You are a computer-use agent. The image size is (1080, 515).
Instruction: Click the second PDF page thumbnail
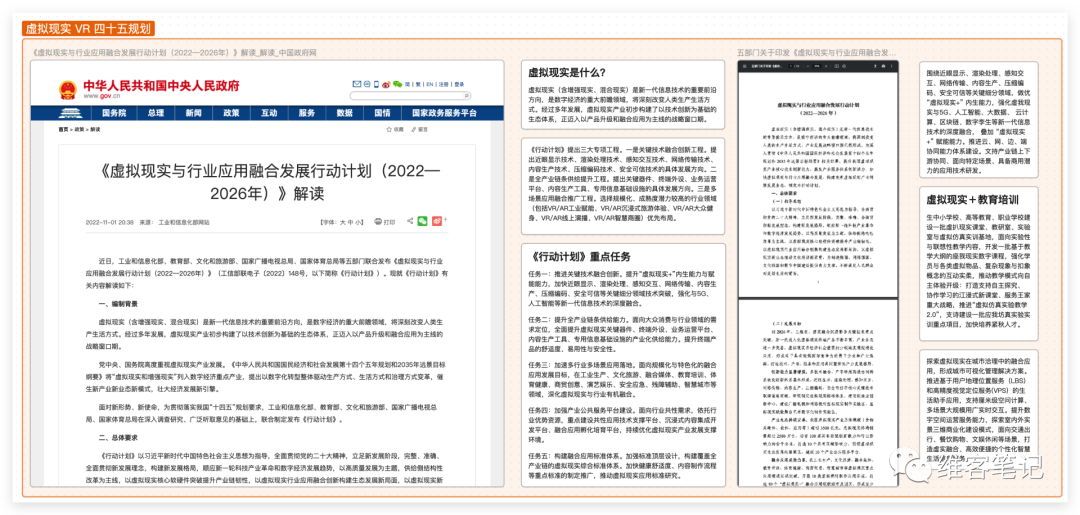[816, 395]
